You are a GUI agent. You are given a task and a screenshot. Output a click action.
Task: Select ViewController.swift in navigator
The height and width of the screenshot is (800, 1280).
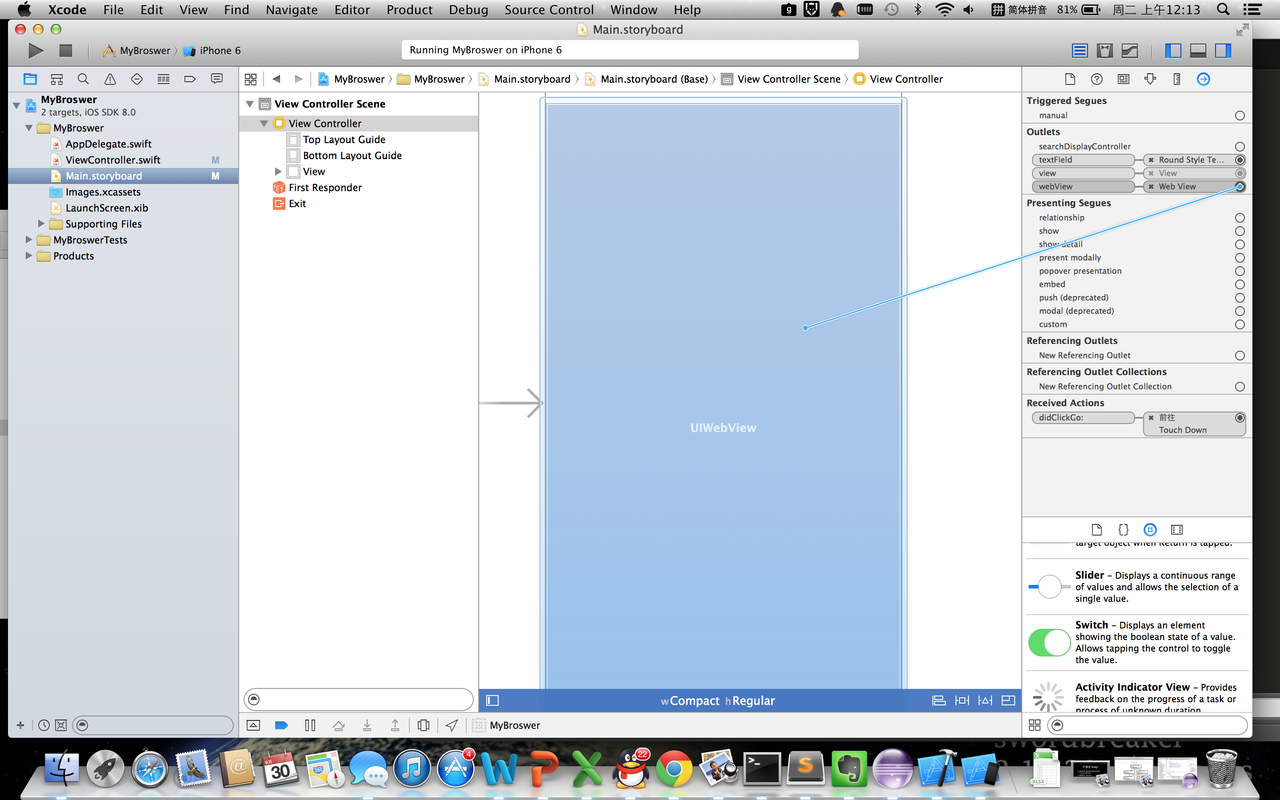point(113,160)
